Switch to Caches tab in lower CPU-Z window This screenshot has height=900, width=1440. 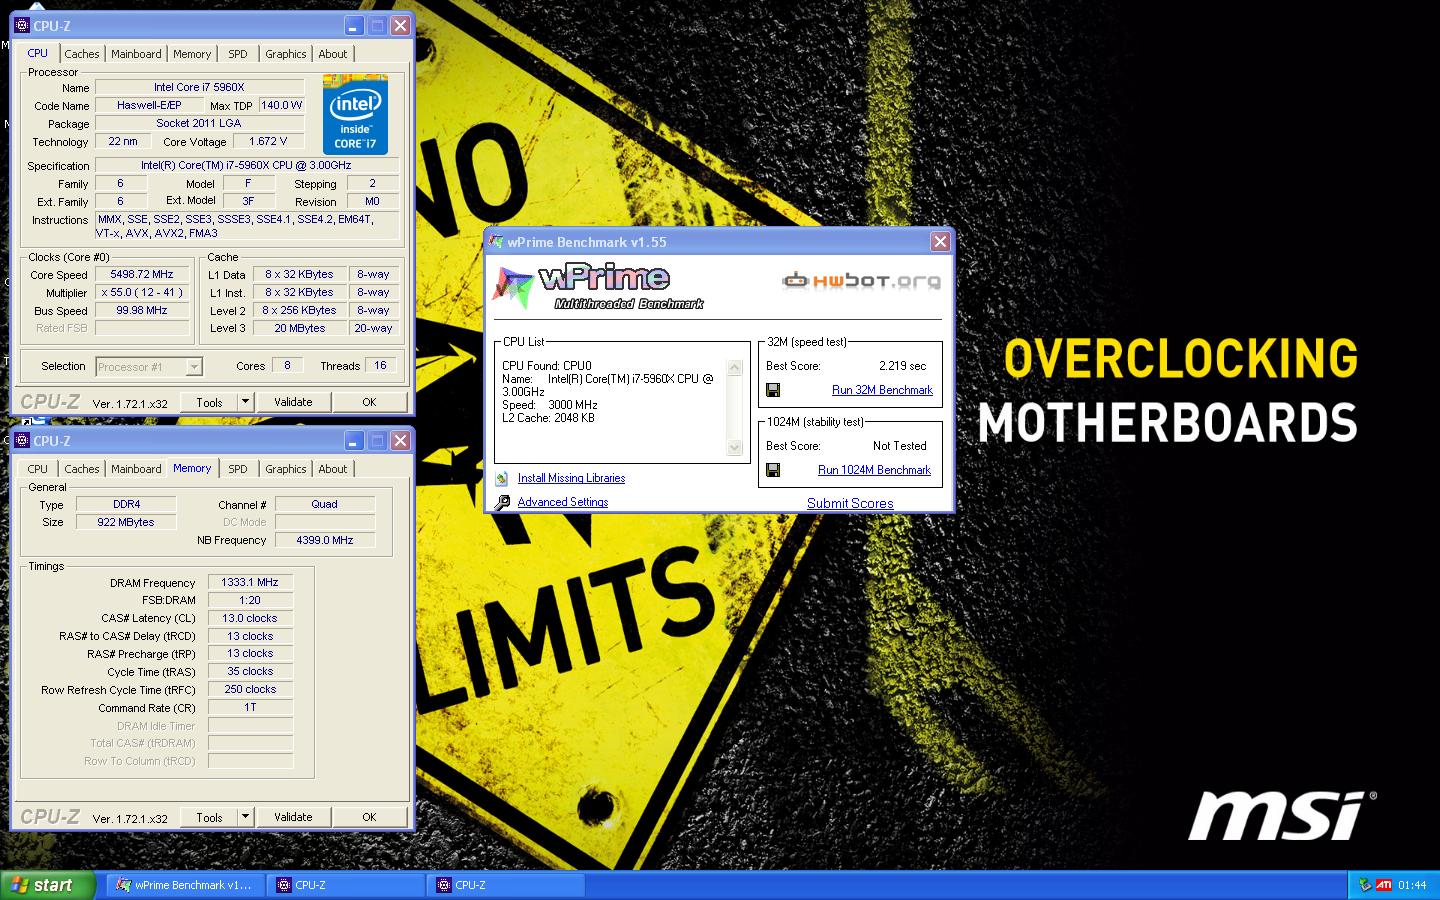(82, 469)
